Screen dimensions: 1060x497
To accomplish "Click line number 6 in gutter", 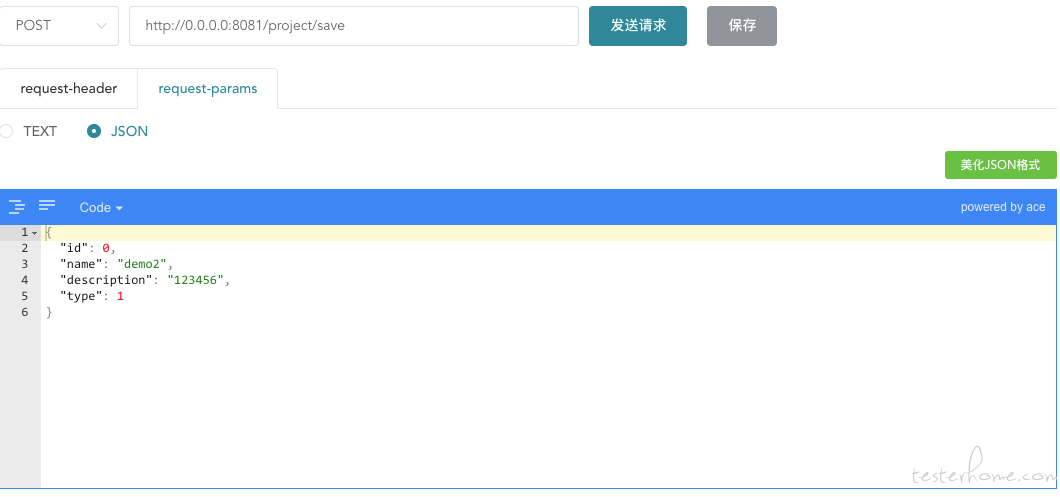I will click(24, 312).
